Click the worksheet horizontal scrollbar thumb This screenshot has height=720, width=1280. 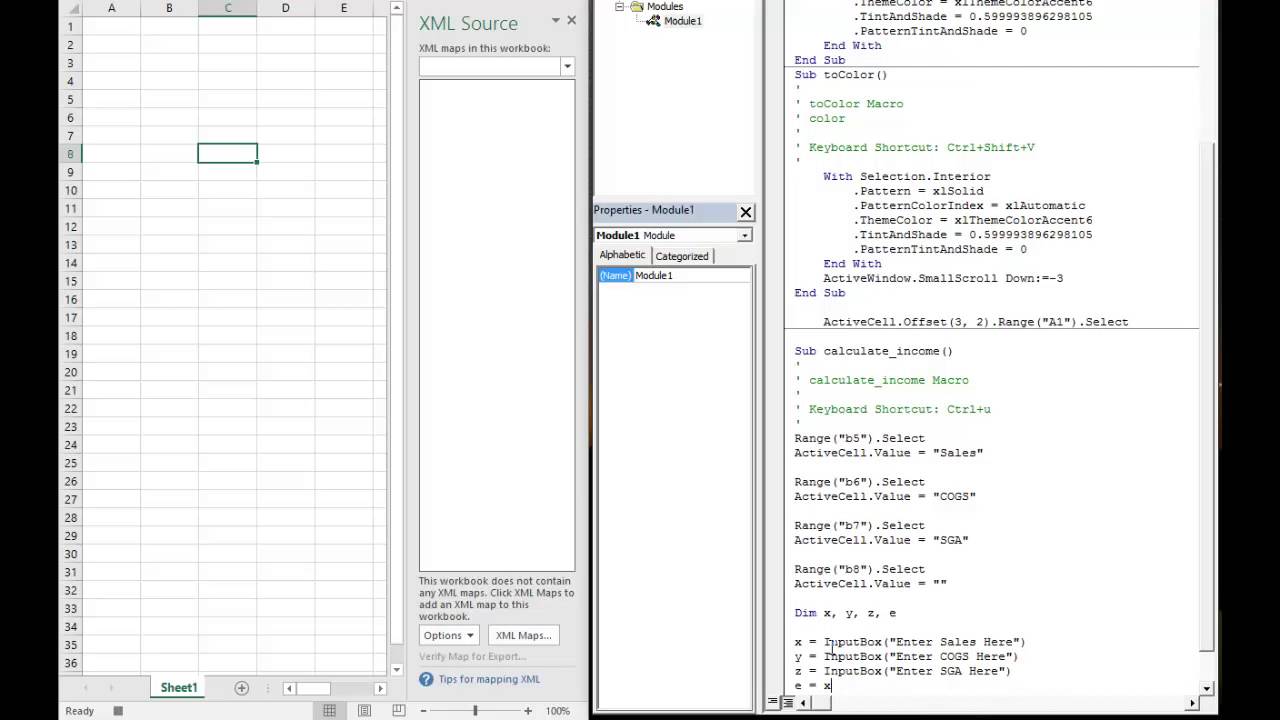(313, 688)
